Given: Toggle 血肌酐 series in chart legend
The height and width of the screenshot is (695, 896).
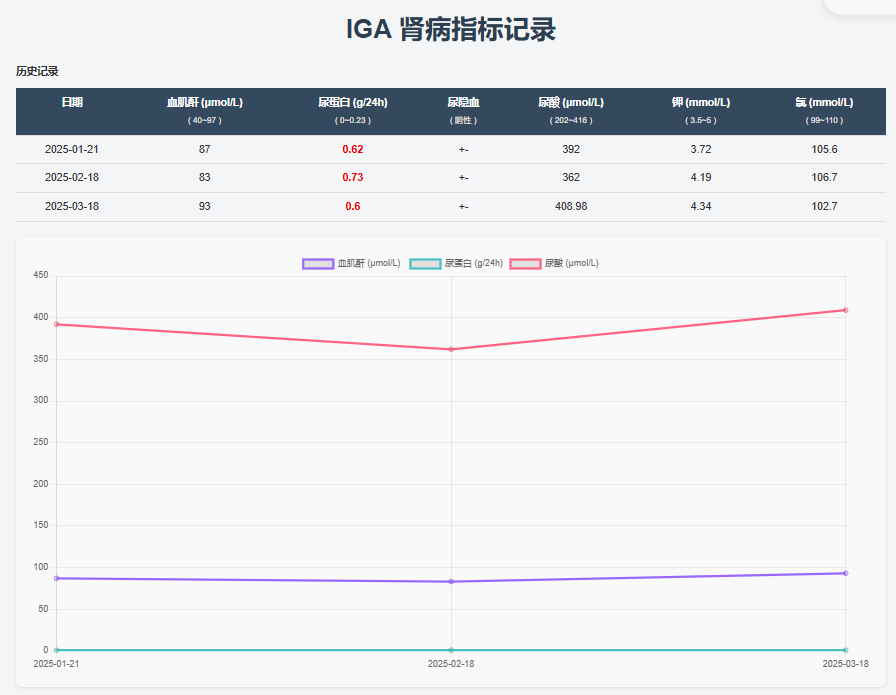Looking at the screenshot, I should tap(351, 263).
